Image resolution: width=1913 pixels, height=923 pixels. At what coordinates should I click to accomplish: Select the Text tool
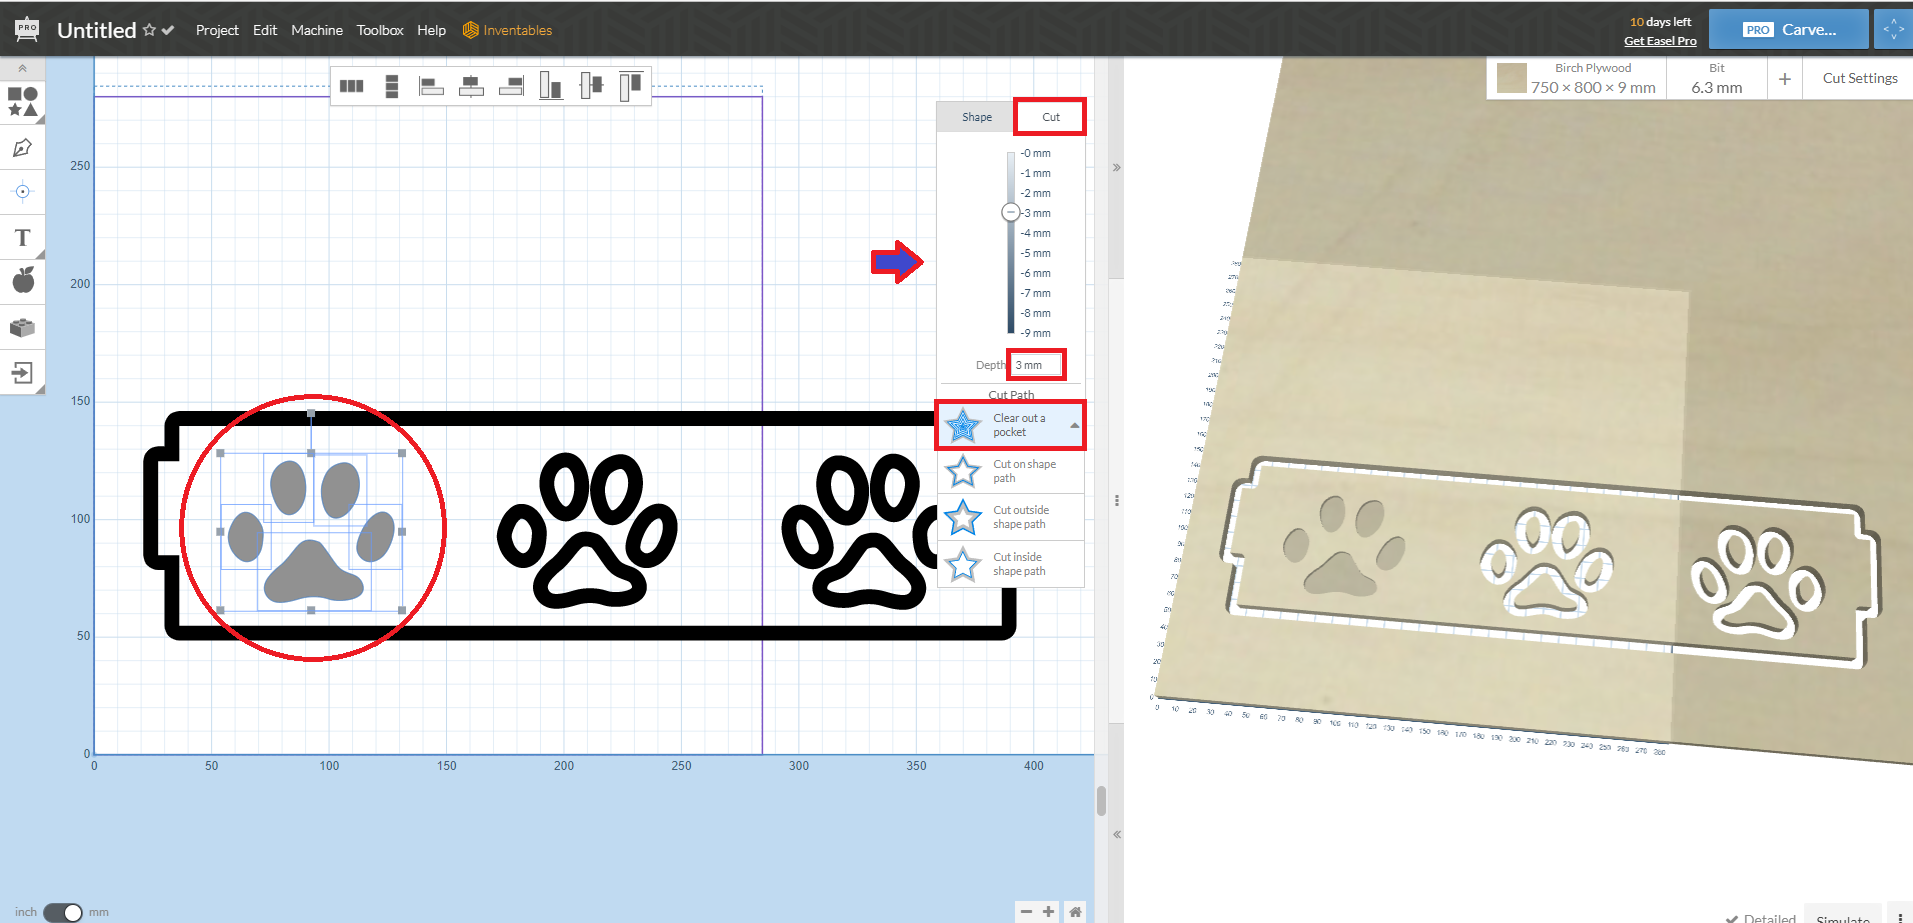pyautogui.click(x=22, y=238)
